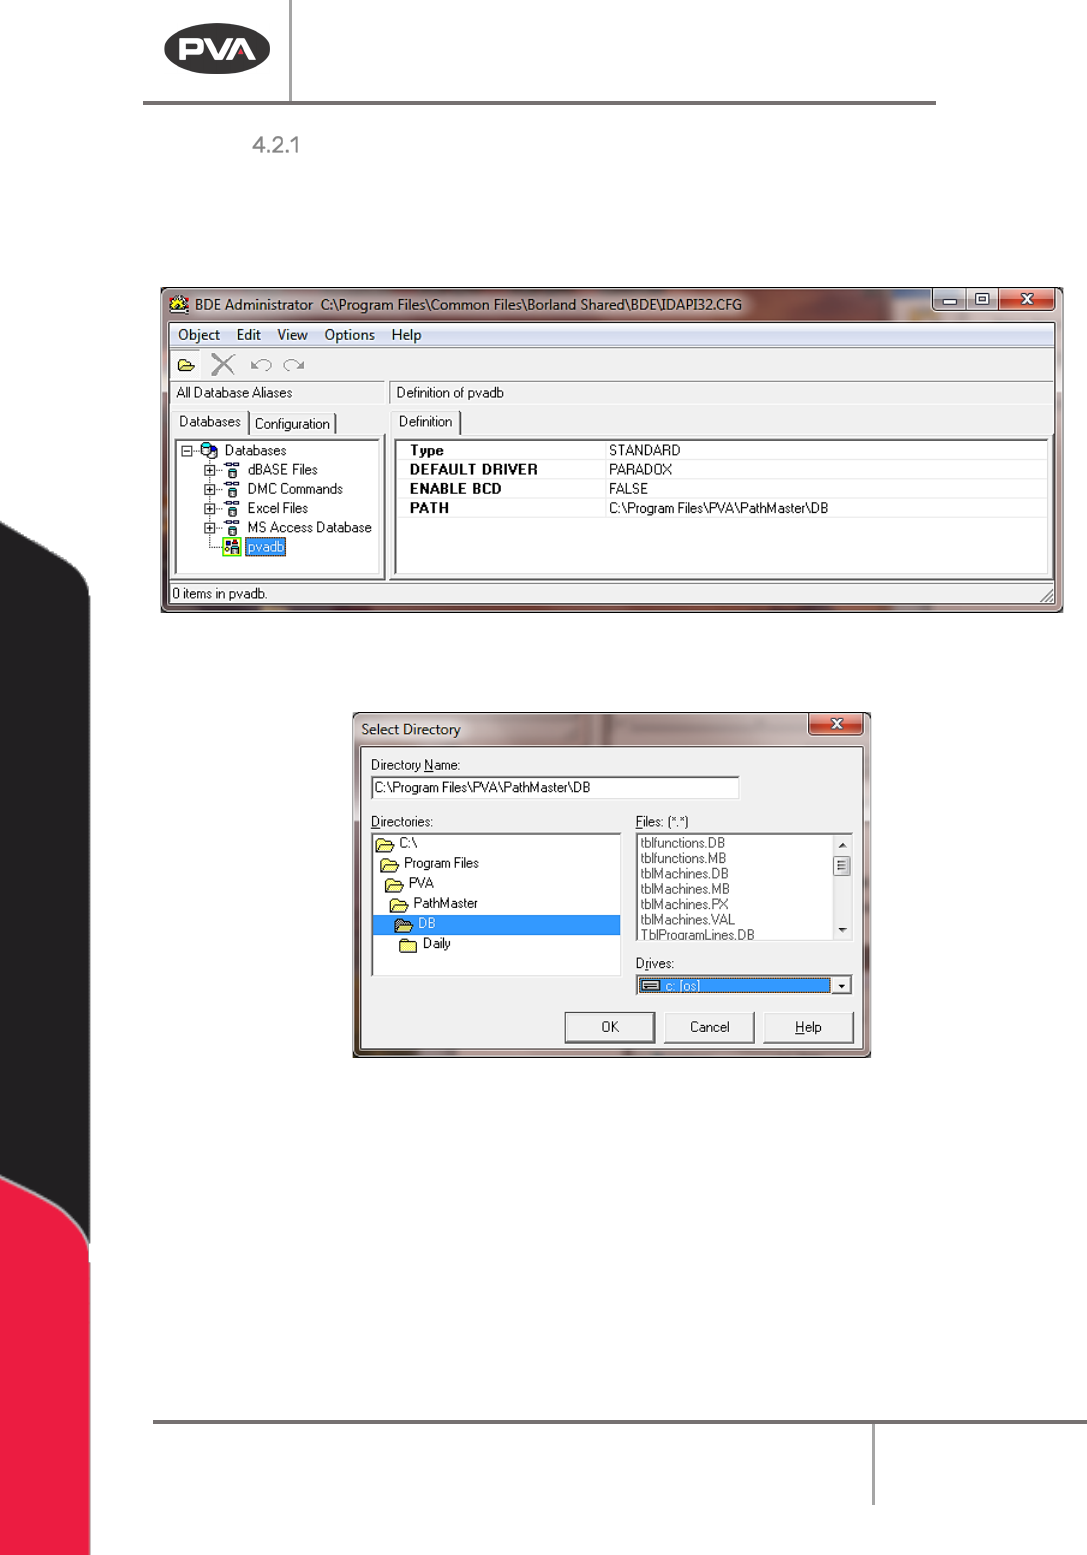The width and height of the screenshot is (1087, 1555).
Task: Open the Options menu
Action: click(x=349, y=335)
